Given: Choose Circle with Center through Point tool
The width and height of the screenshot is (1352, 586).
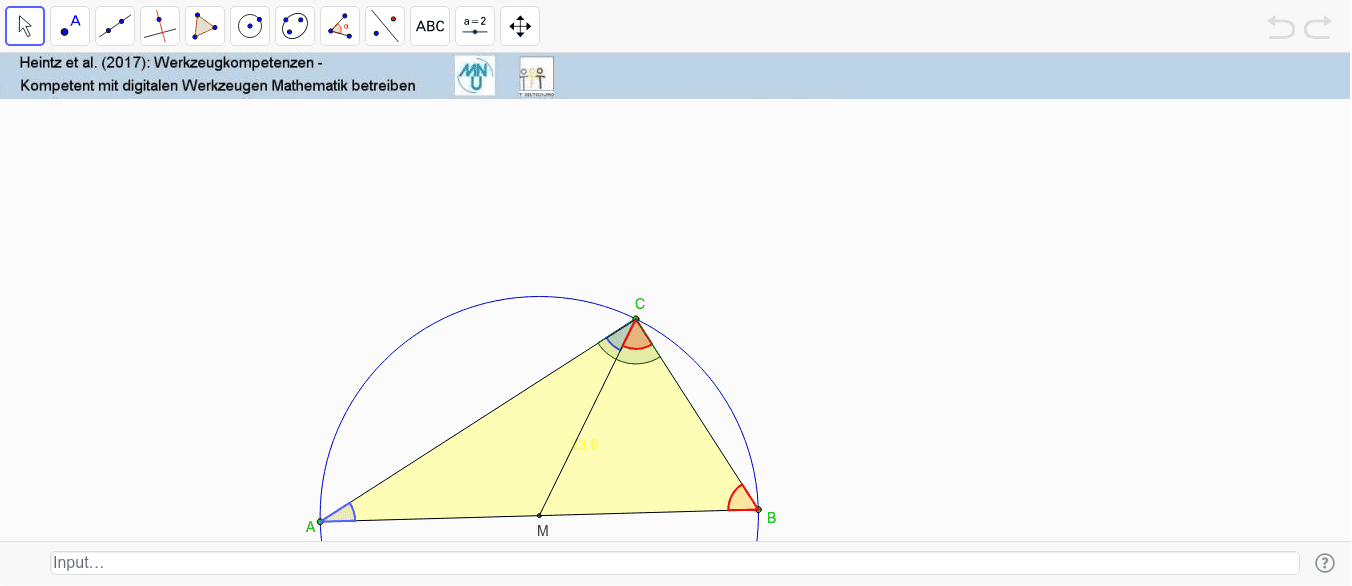Looking at the screenshot, I should 250,26.
